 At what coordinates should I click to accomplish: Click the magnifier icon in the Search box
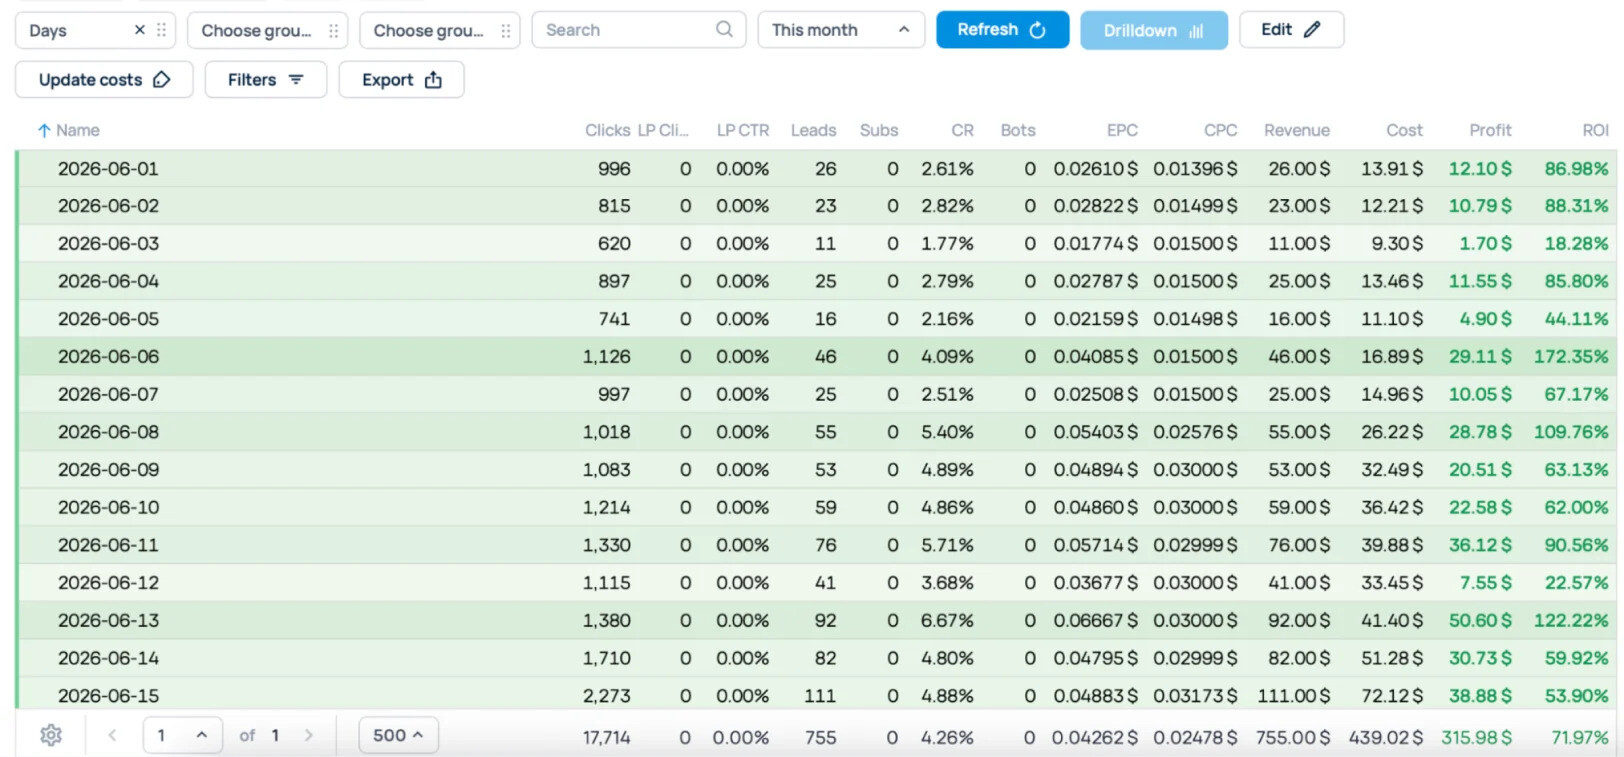(x=724, y=30)
